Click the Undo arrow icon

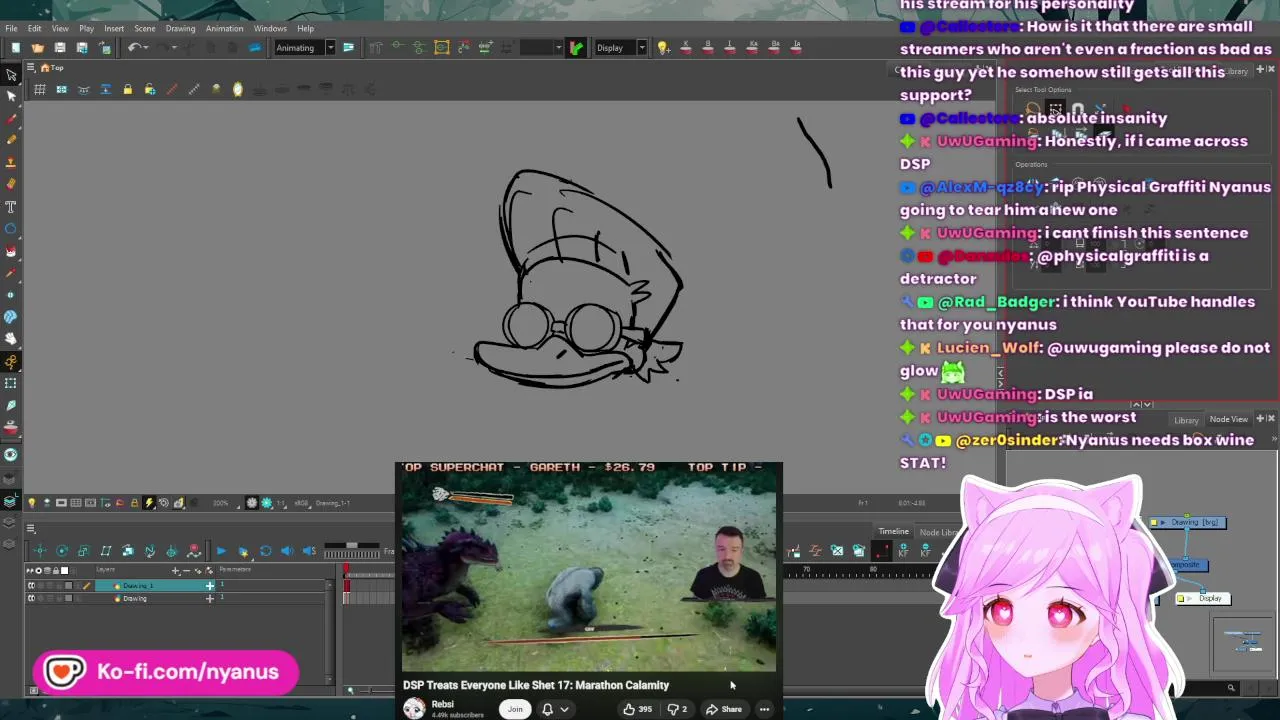click(133, 48)
